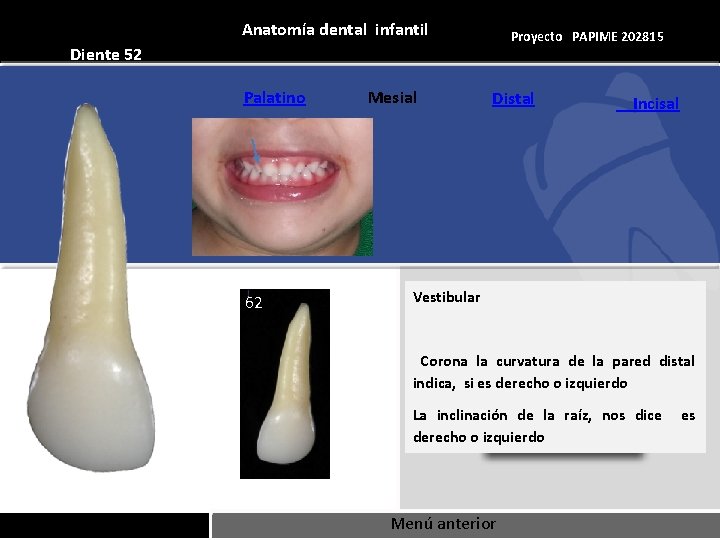Click the Menú anterior button
The image size is (720, 540).
click(465, 524)
